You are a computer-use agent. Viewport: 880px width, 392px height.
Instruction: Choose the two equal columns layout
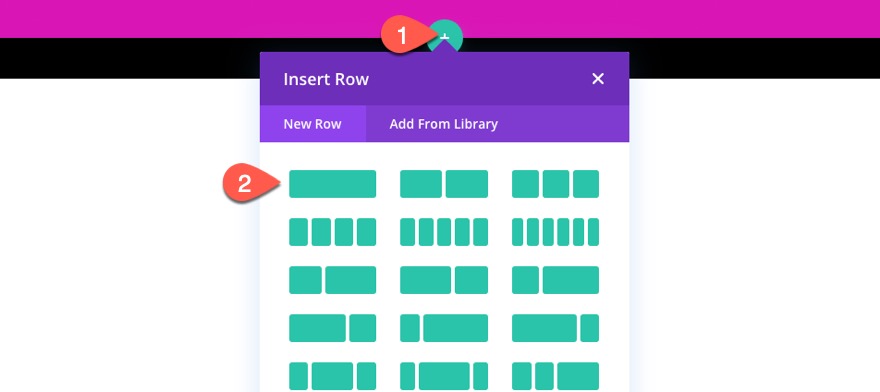(443, 184)
